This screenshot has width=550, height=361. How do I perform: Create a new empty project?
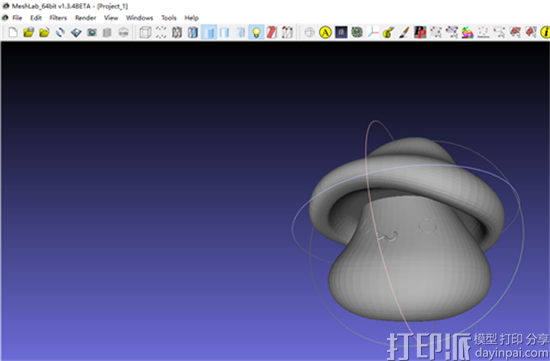(13, 33)
